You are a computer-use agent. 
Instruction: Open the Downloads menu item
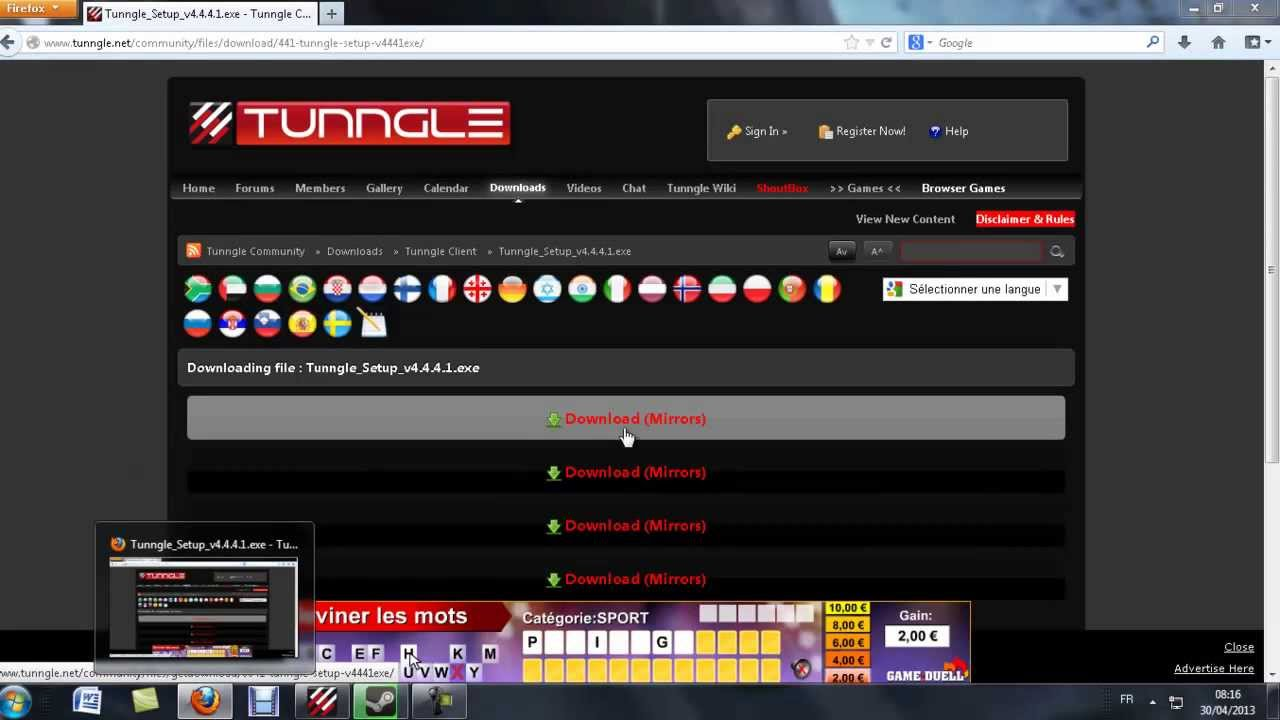click(518, 188)
